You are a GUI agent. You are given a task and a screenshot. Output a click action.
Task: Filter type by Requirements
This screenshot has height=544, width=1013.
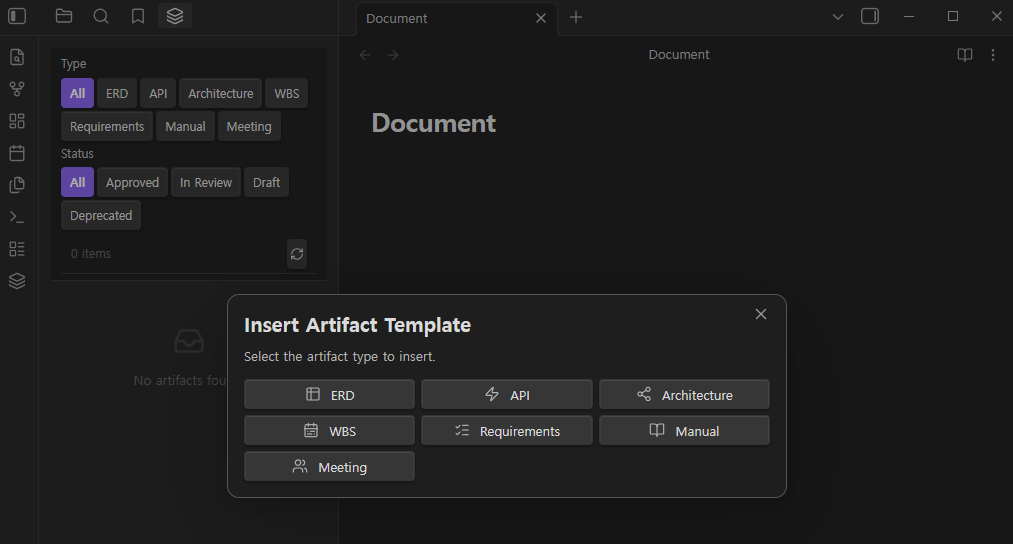(x=107, y=127)
